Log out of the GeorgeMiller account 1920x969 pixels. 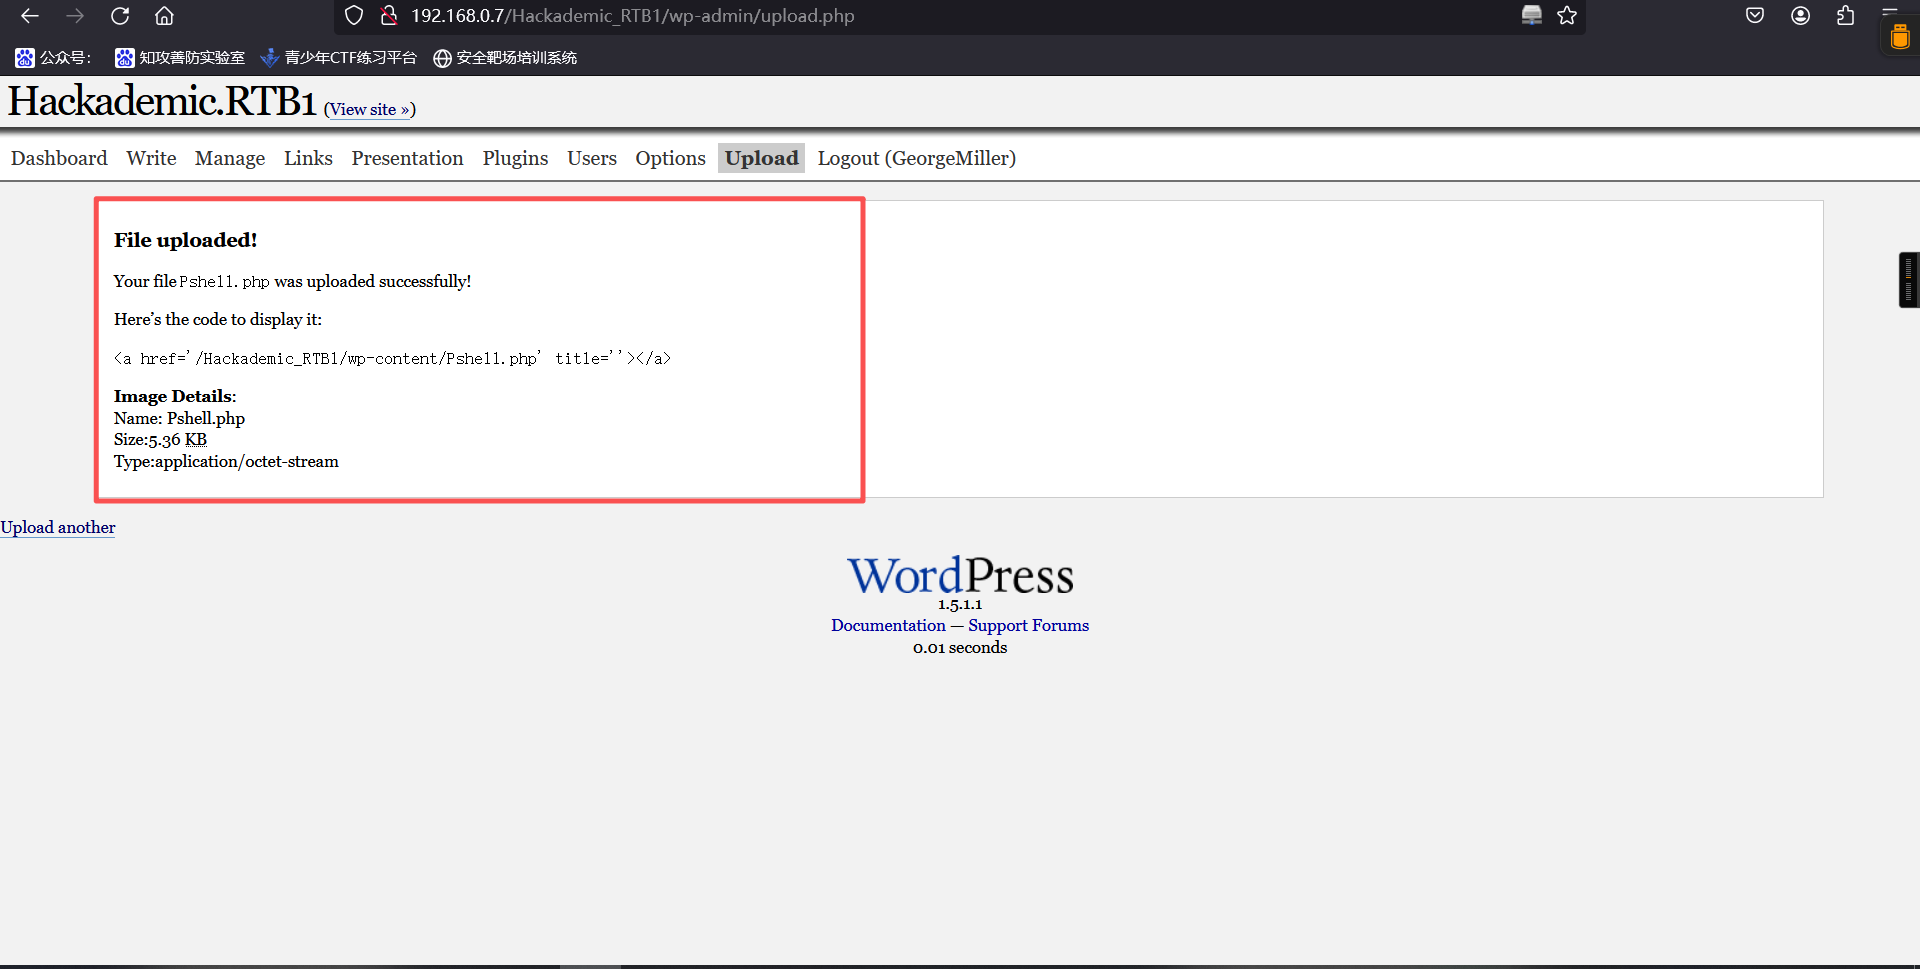click(916, 158)
